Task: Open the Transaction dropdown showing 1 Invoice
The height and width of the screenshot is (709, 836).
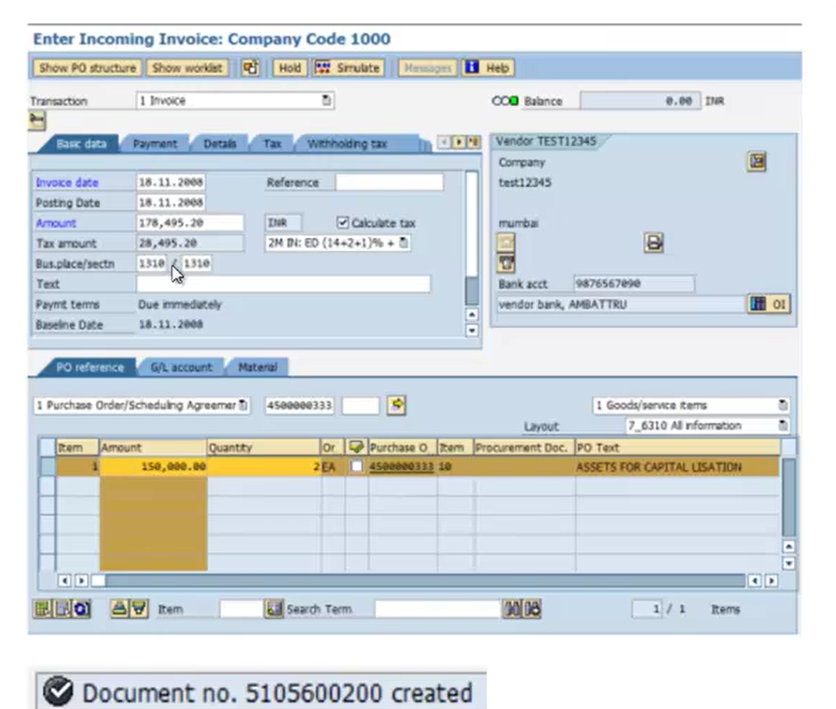Action: [x=235, y=100]
